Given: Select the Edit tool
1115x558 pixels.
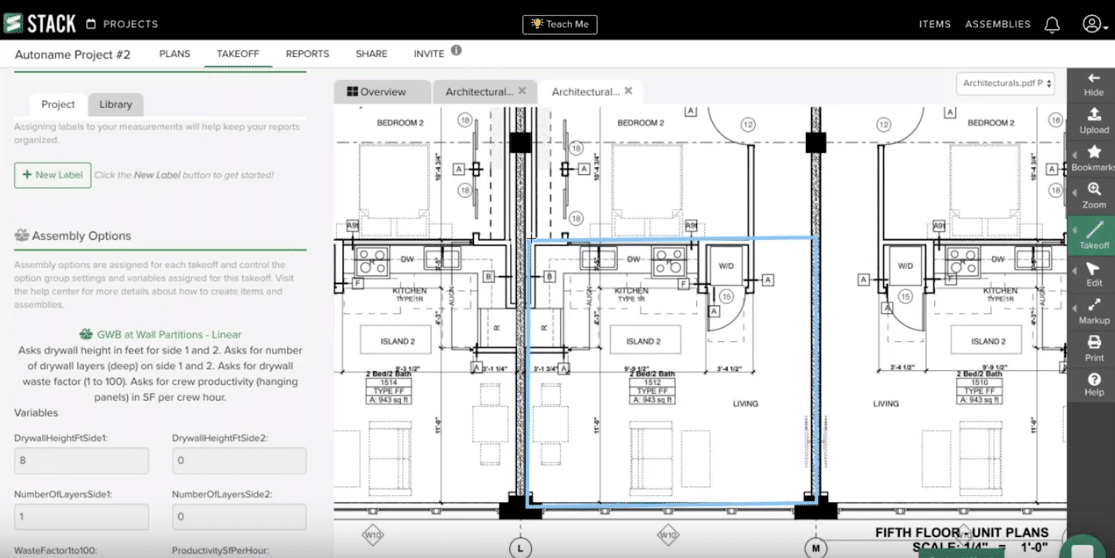Looking at the screenshot, I should point(1094,274).
